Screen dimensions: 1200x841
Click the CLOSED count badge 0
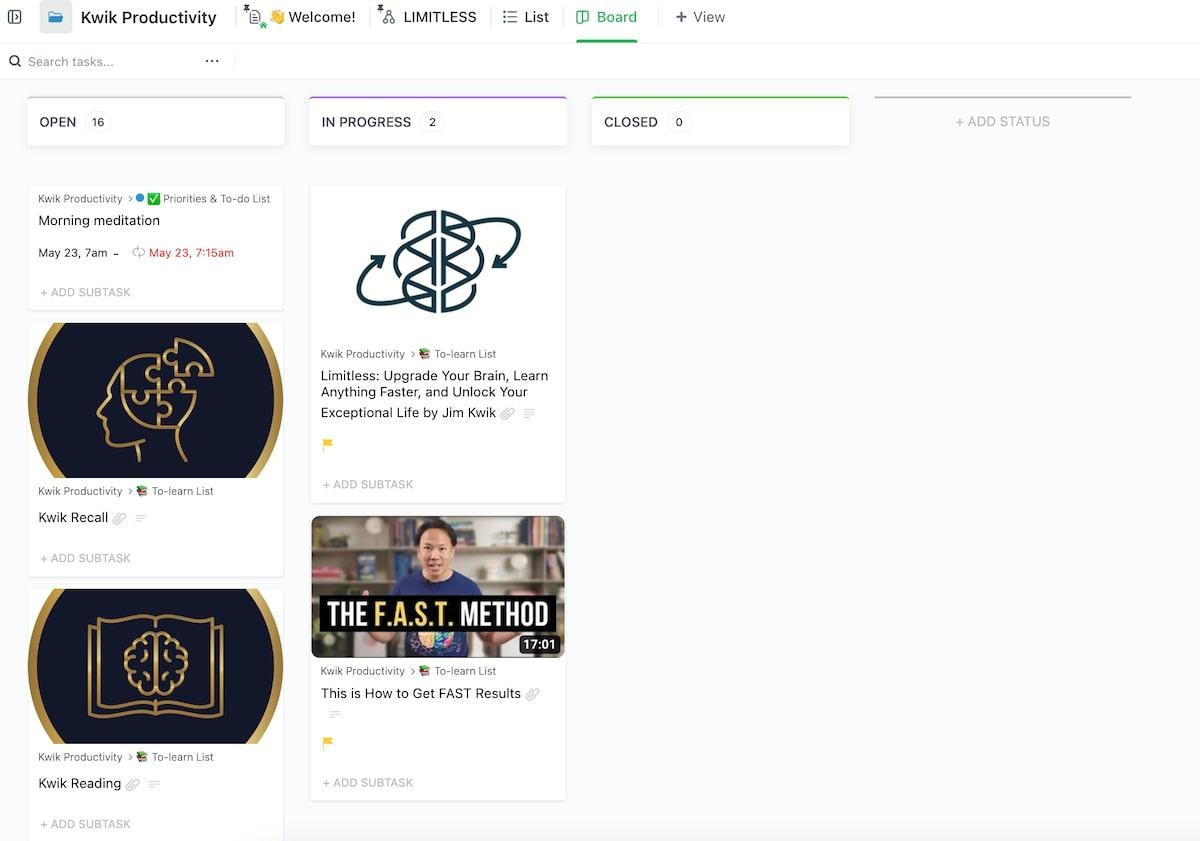(679, 122)
